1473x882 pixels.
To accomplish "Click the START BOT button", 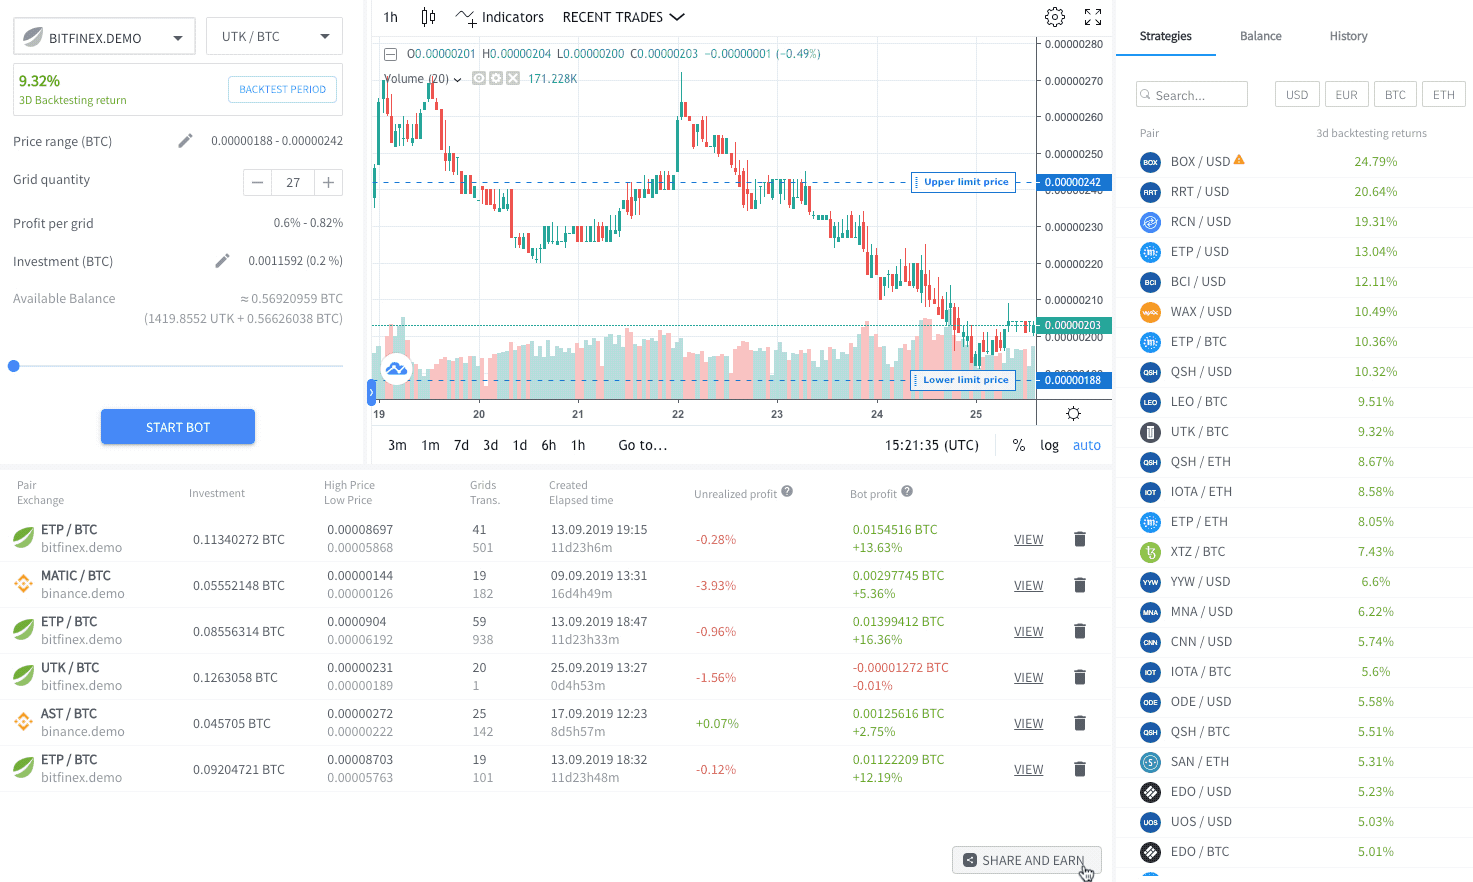I will coord(178,427).
